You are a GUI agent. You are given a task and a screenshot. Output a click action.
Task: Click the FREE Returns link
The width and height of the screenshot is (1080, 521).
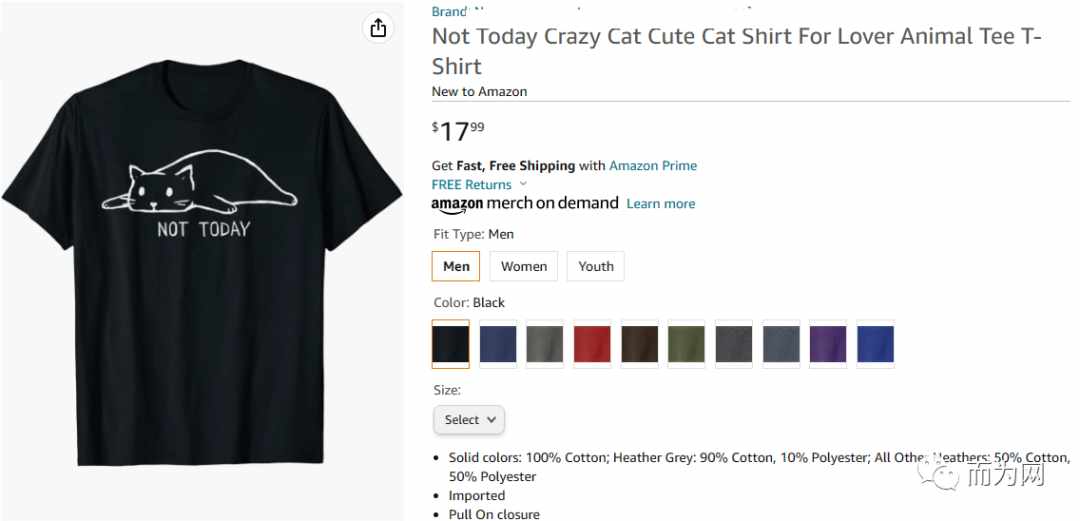472,185
